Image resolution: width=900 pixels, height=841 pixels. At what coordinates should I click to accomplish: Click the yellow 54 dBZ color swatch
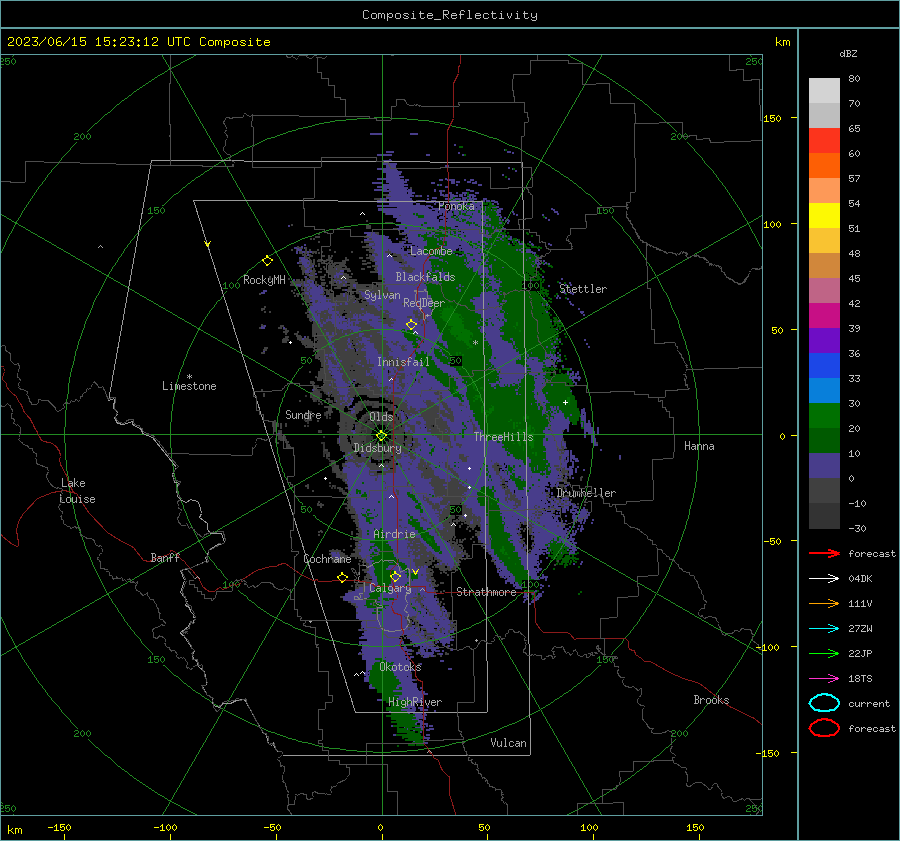click(x=824, y=215)
